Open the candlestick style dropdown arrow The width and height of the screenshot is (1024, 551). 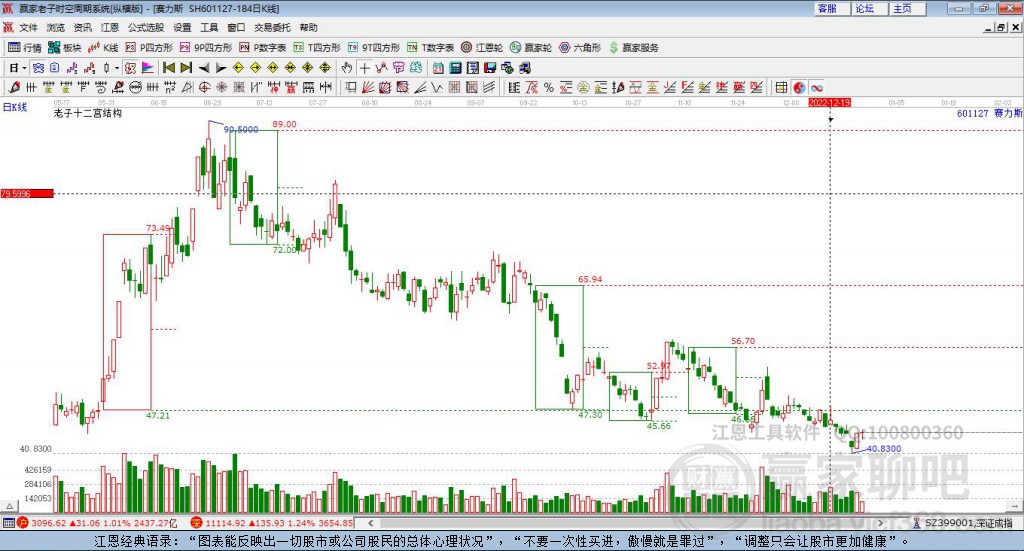pyautogui.click(x=117, y=68)
